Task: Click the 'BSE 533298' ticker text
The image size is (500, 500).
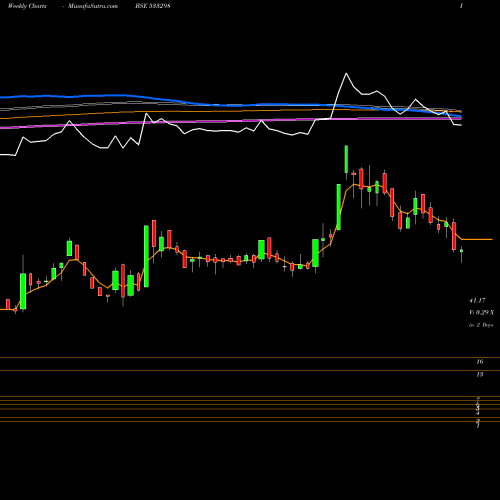Action: 153,6
